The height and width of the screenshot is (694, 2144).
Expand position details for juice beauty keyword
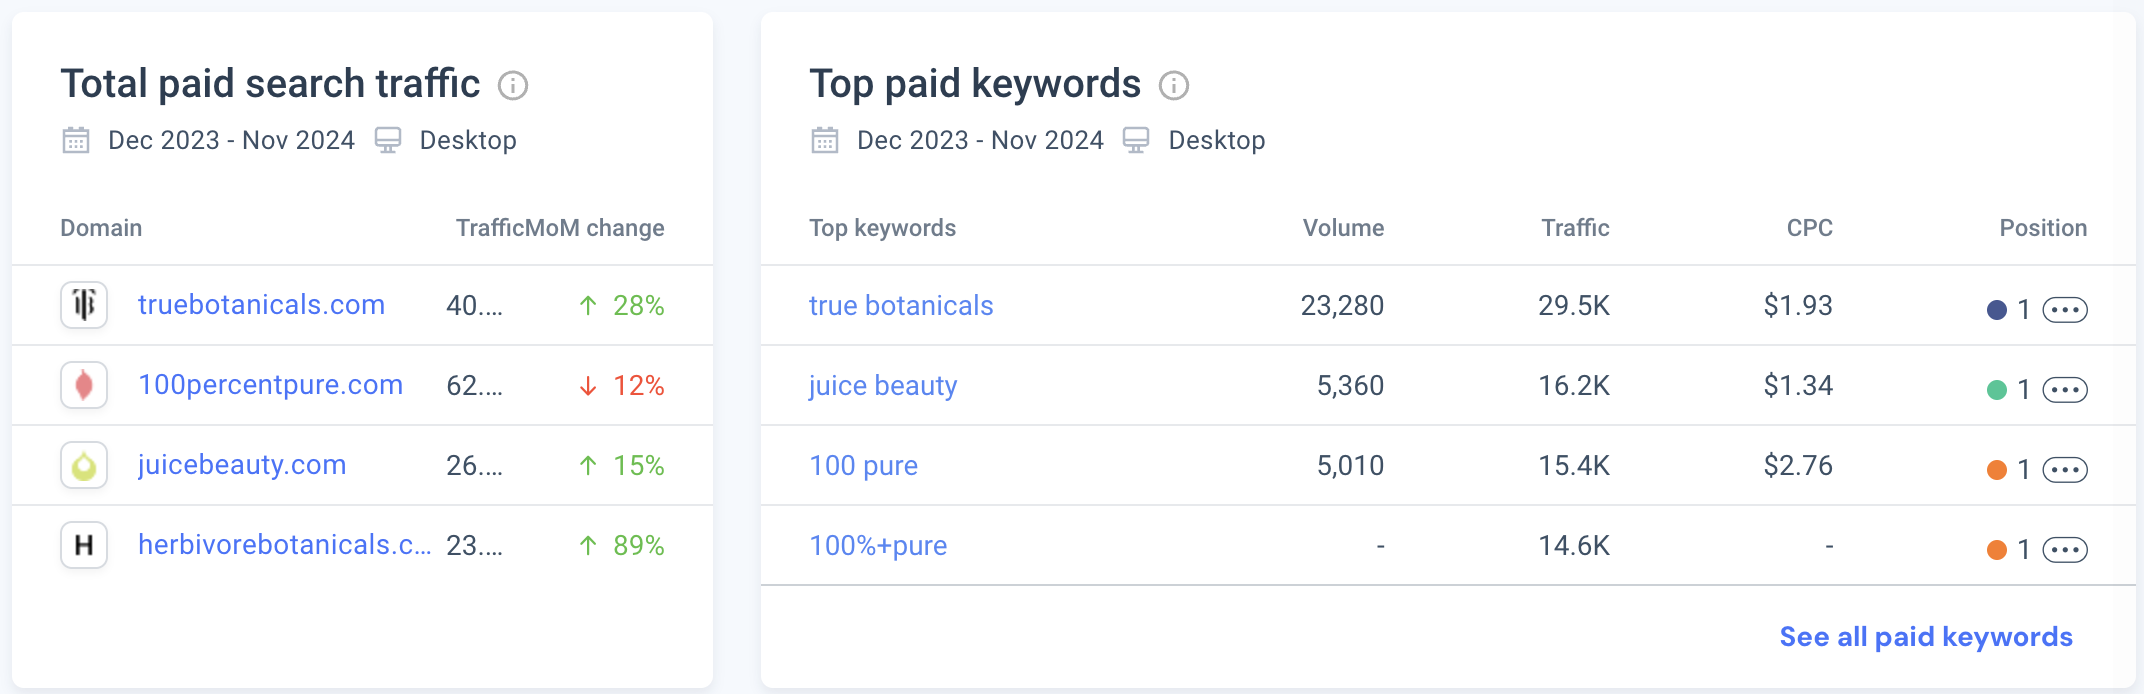(x=2065, y=390)
